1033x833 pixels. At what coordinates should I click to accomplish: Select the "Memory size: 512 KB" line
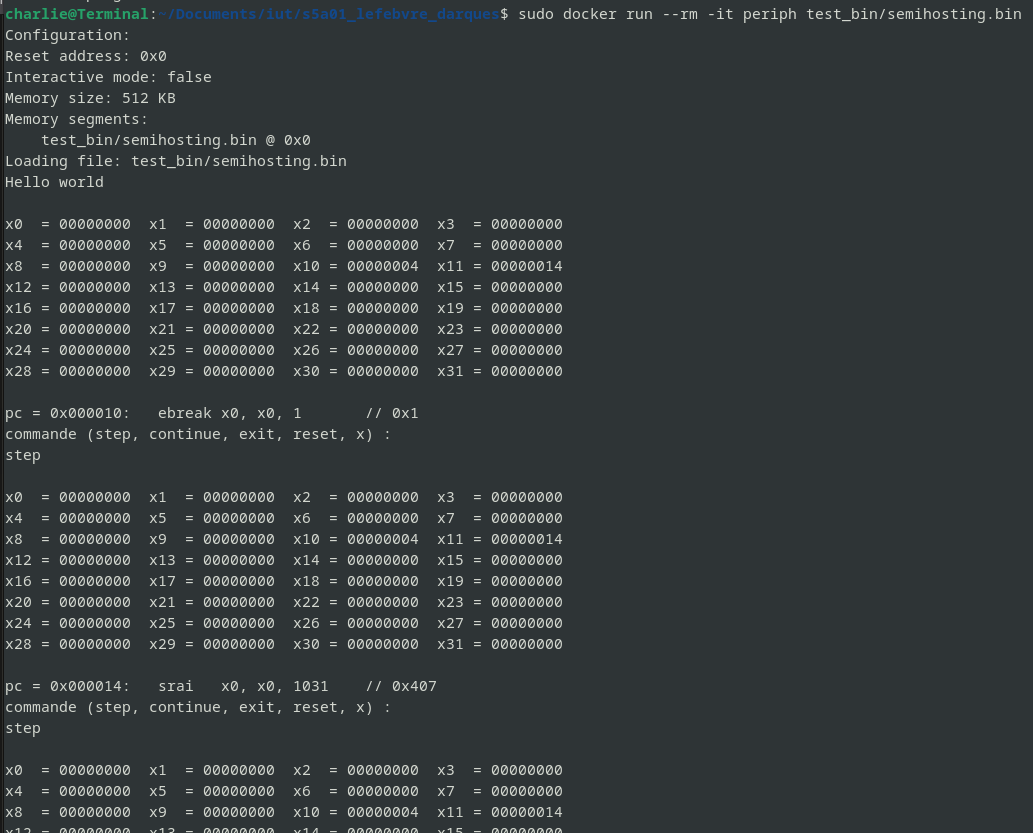[90, 98]
